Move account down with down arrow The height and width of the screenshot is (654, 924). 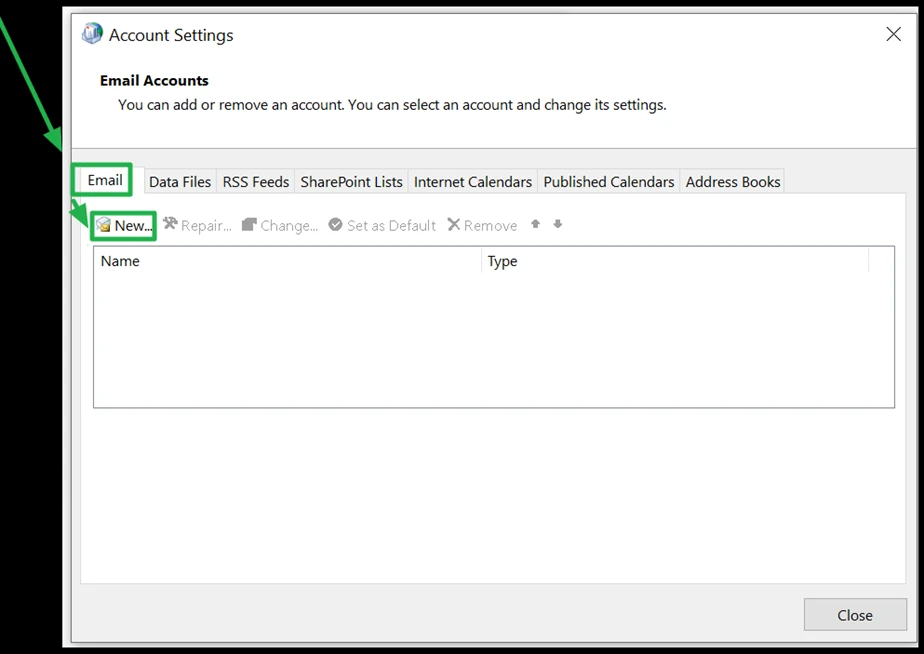coord(558,224)
